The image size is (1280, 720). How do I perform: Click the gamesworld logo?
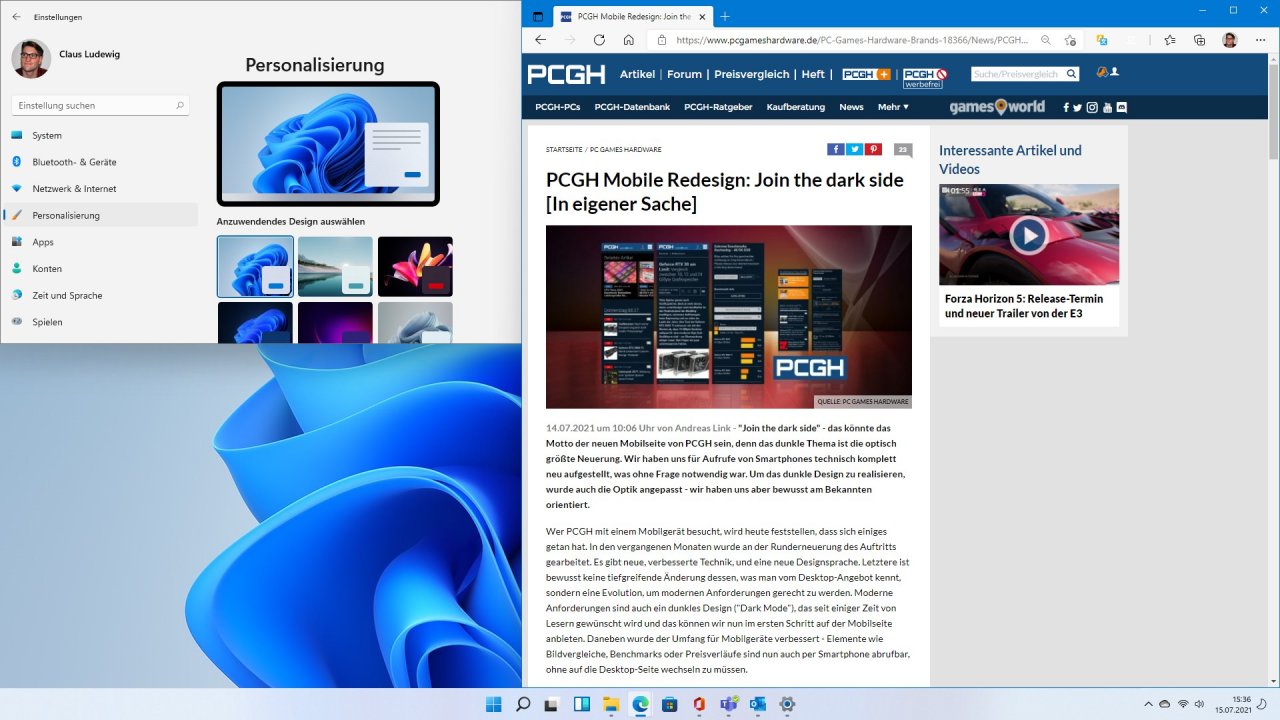[996, 107]
